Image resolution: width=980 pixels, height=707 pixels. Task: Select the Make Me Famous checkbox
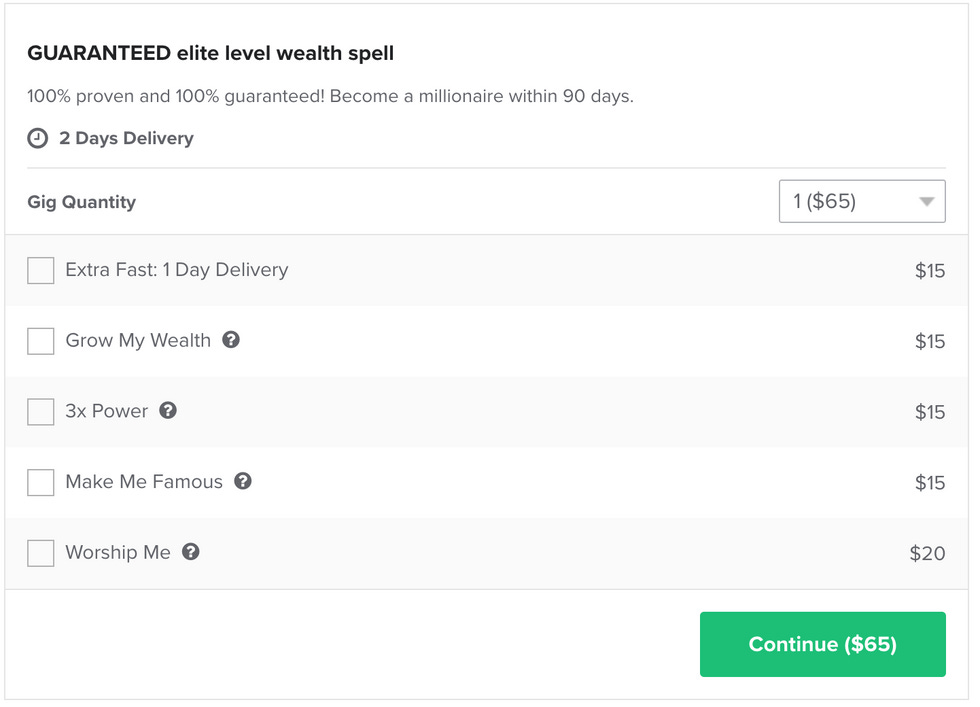41,482
